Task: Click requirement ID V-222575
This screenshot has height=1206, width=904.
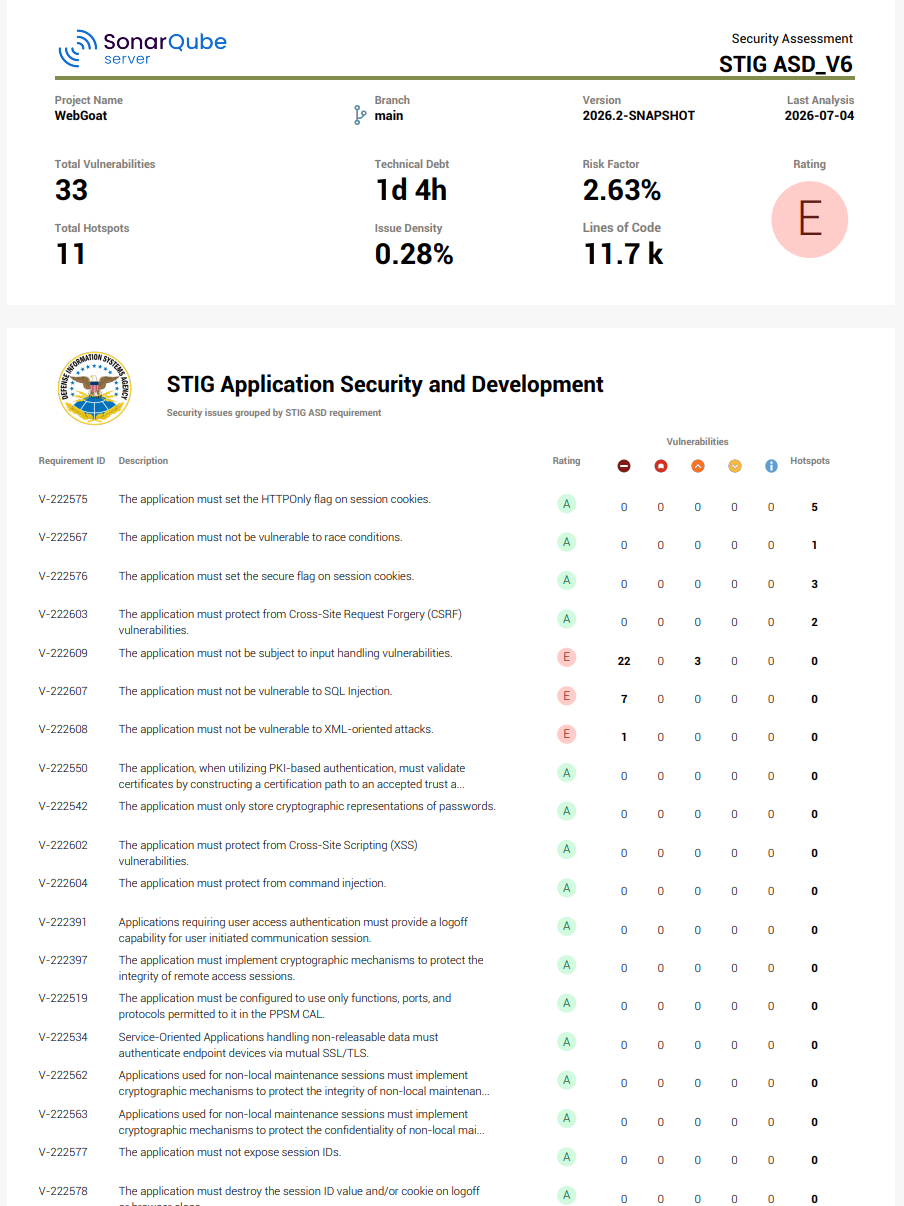Action: tap(63, 499)
